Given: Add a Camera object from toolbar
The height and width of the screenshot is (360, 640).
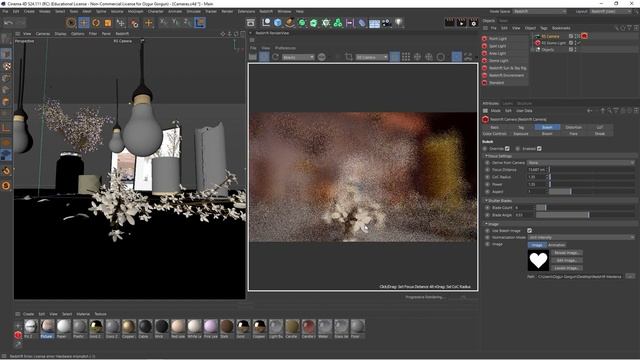Looking at the screenshot, I should point(386,23).
